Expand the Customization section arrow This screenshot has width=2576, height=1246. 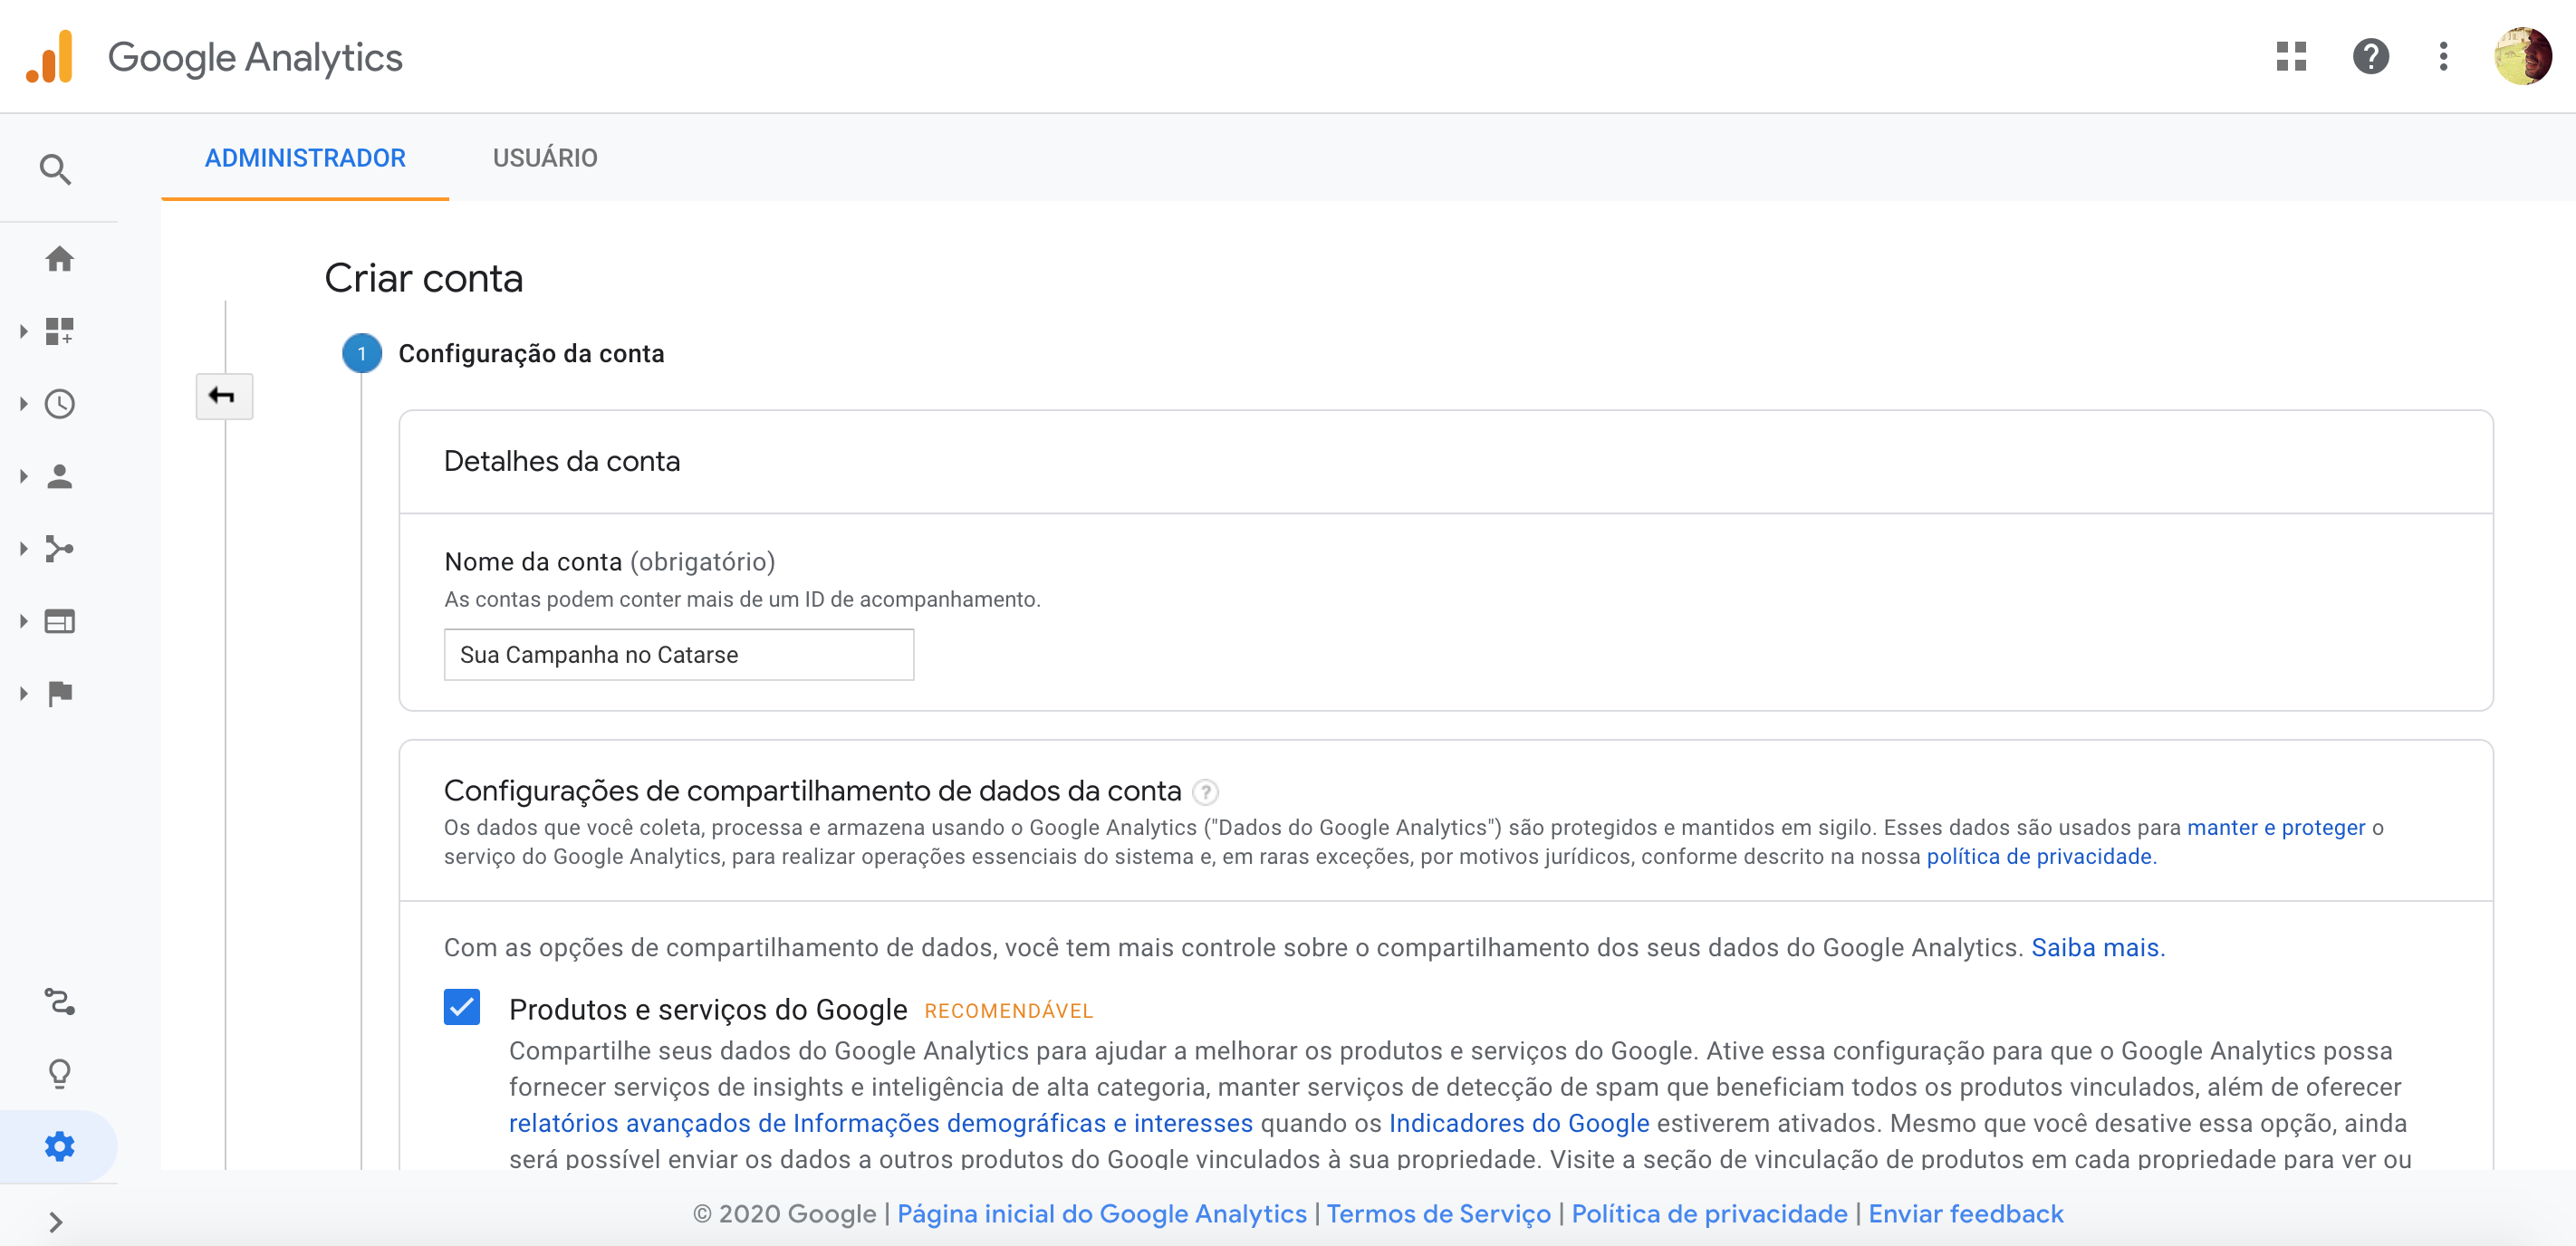coord(24,331)
